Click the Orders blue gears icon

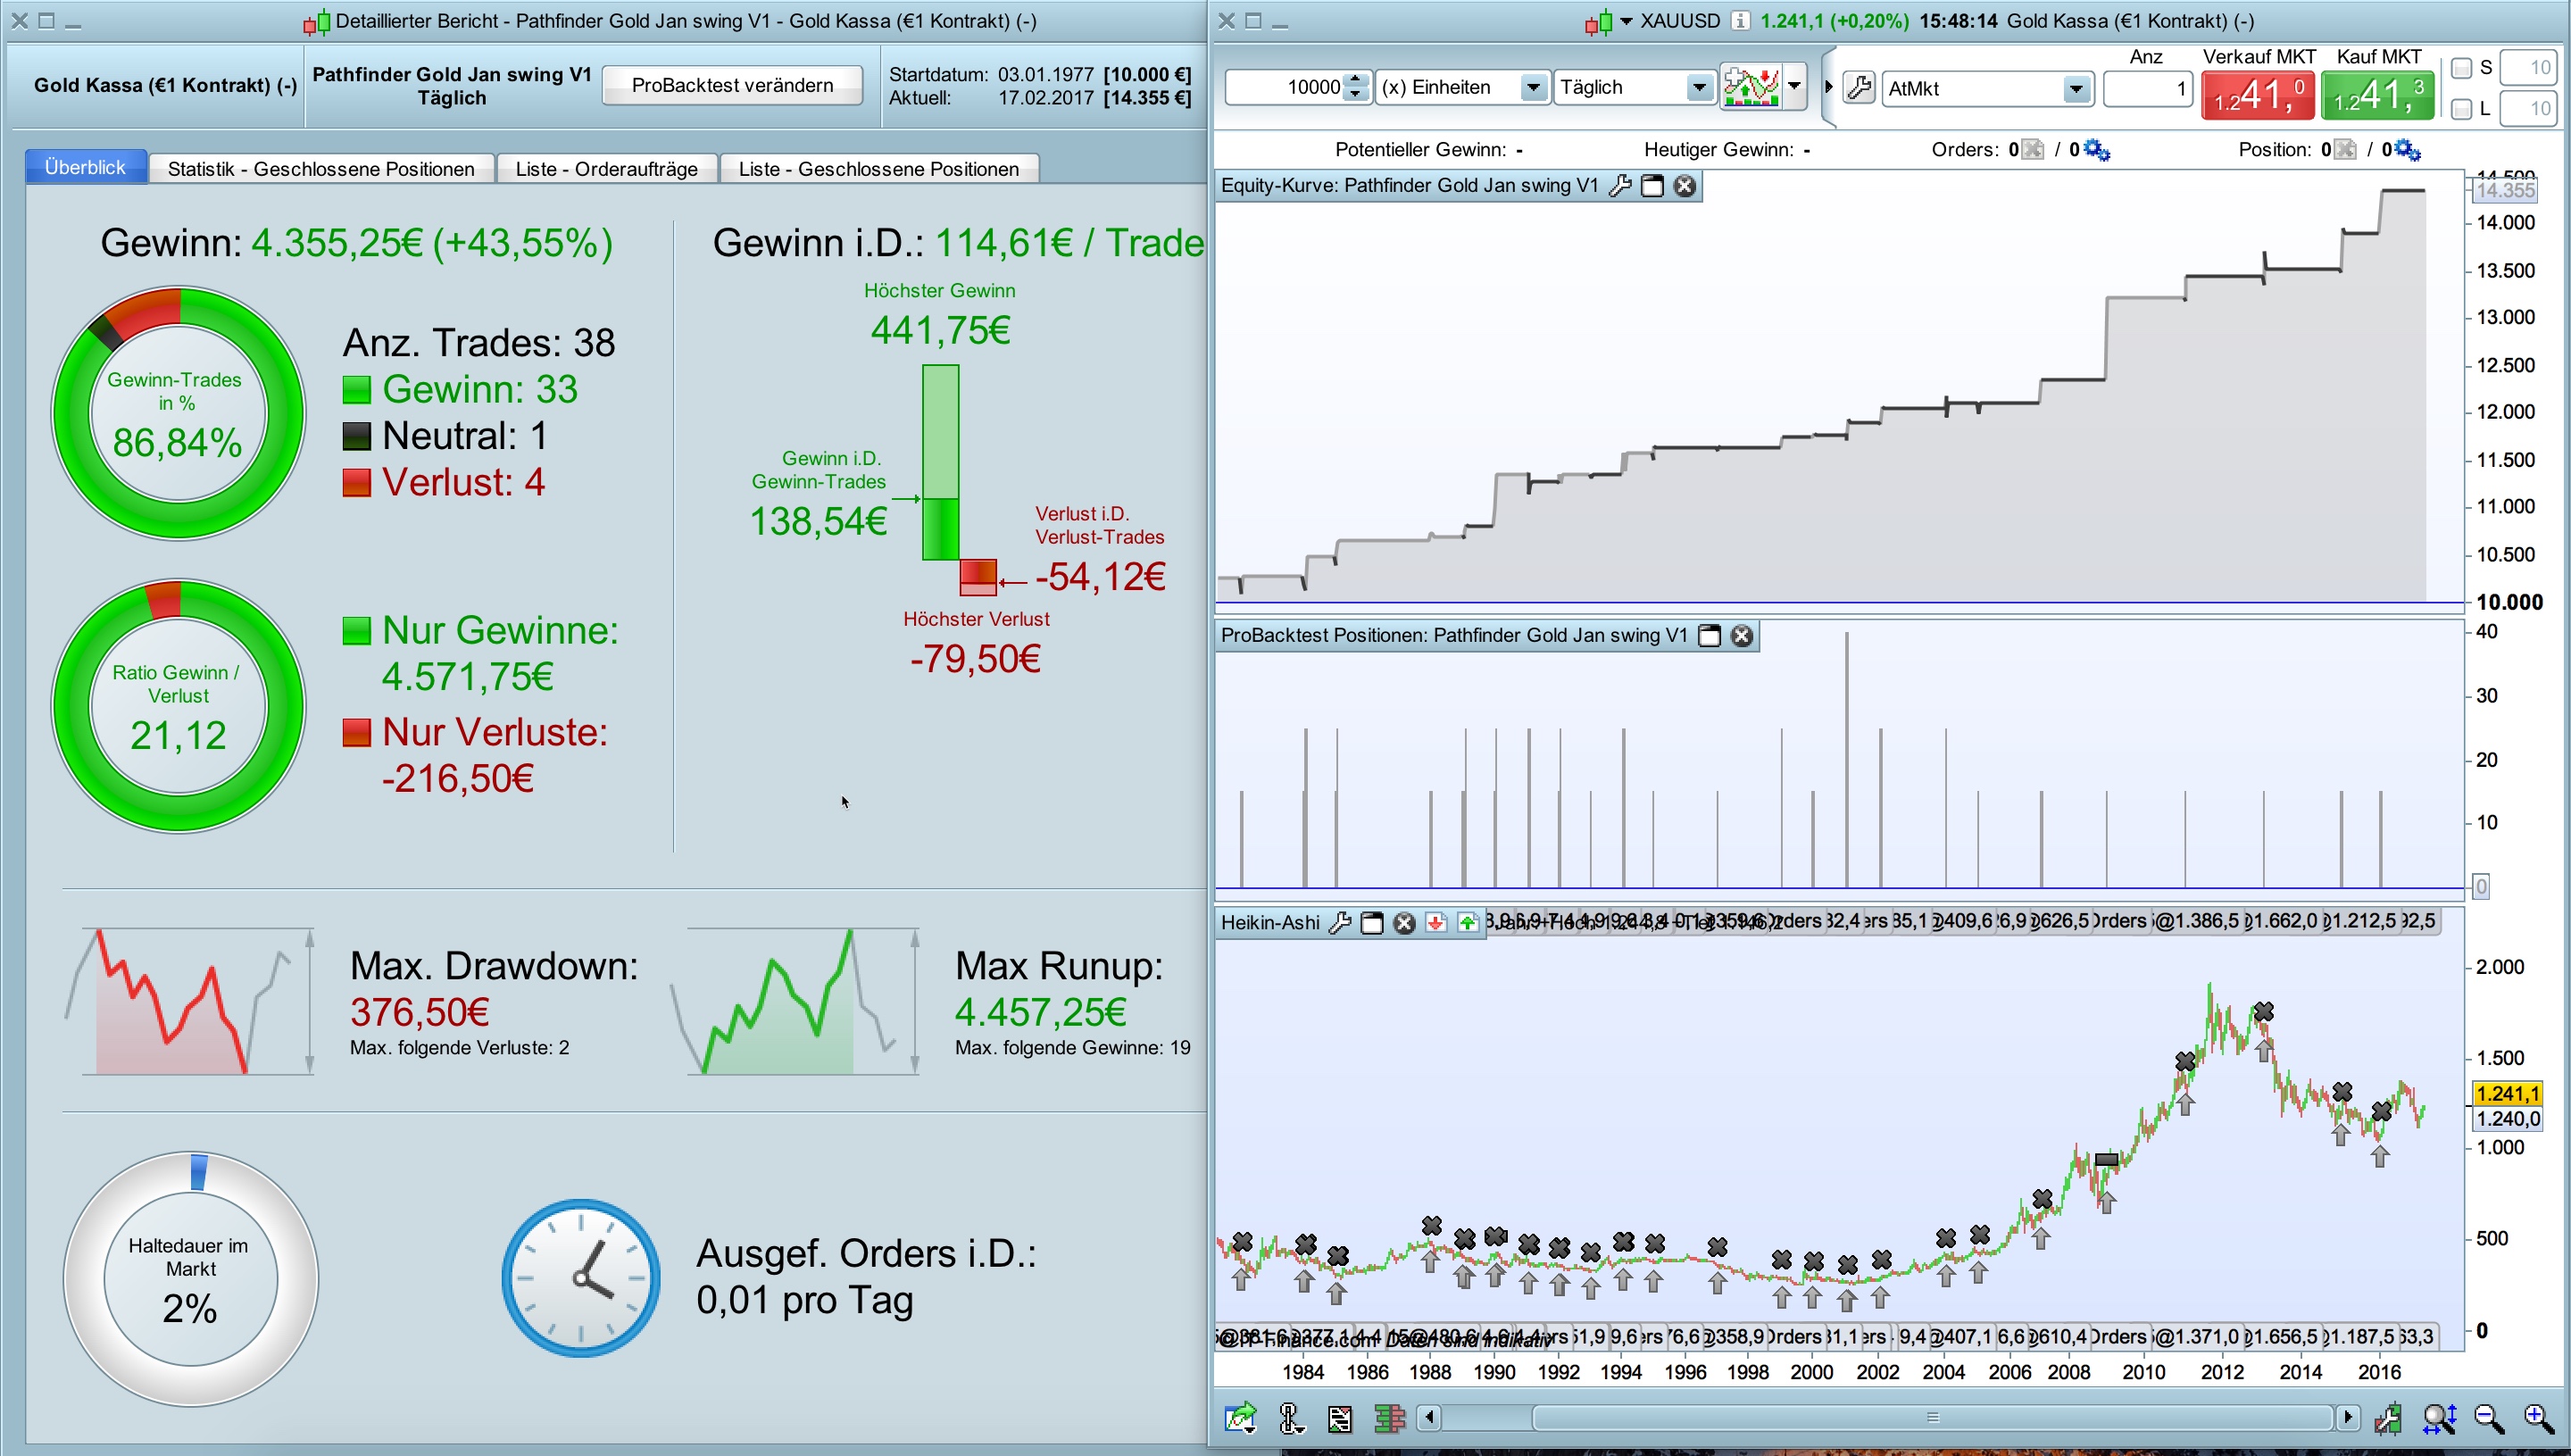coord(2097,151)
